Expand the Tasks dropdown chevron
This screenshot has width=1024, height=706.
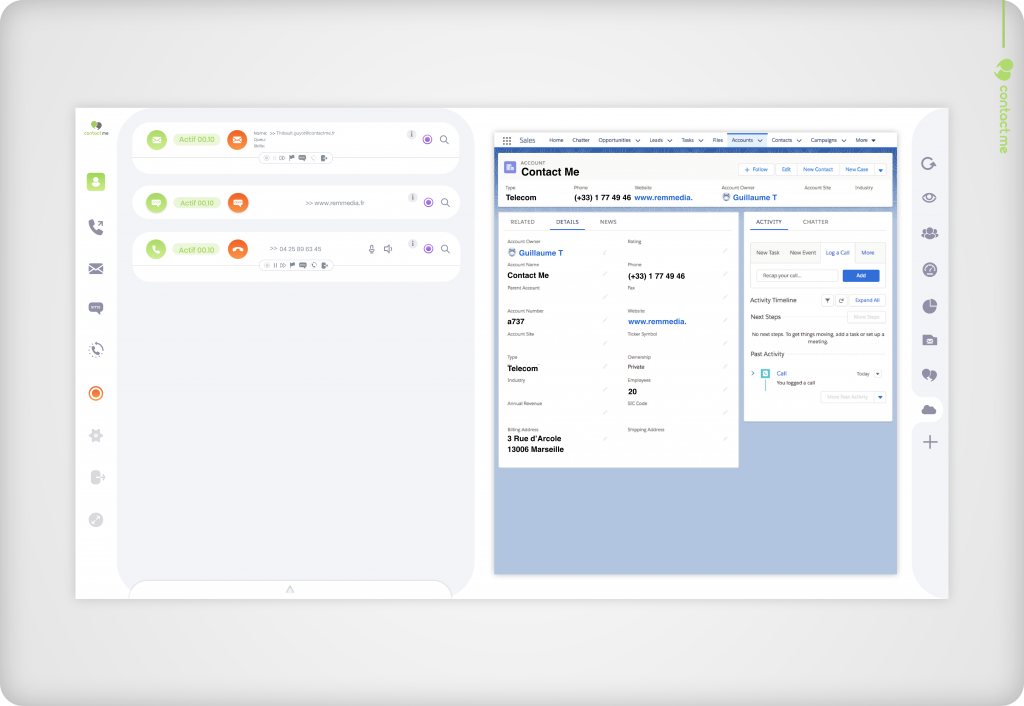click(701, 140)
